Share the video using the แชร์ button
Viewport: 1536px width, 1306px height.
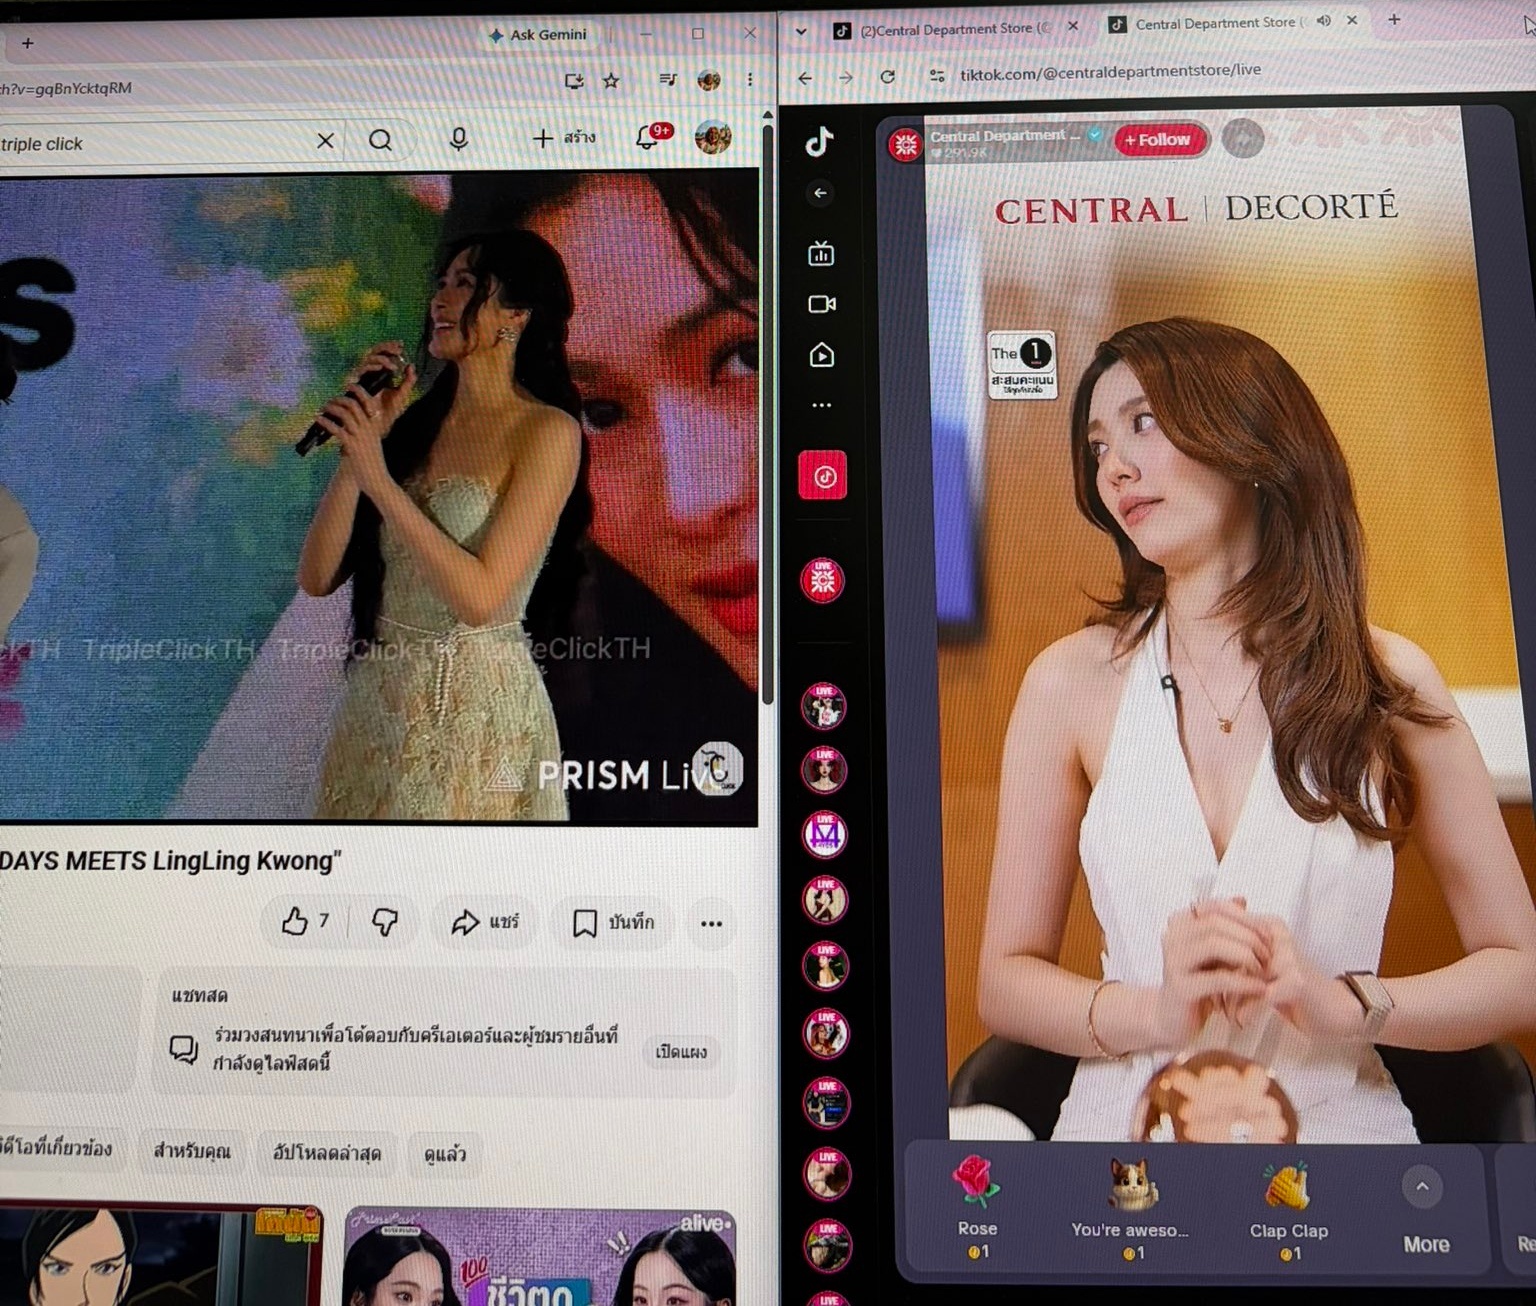[485, 922]
